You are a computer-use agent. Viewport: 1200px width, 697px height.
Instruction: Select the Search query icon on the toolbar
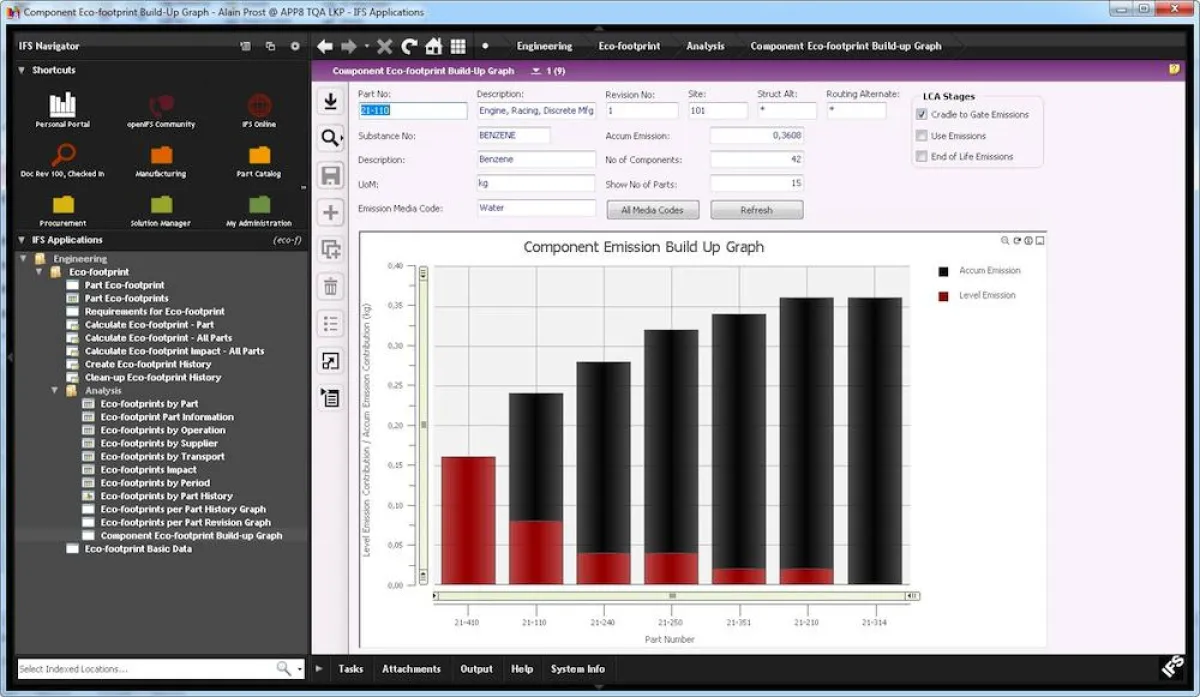point(330,138)
